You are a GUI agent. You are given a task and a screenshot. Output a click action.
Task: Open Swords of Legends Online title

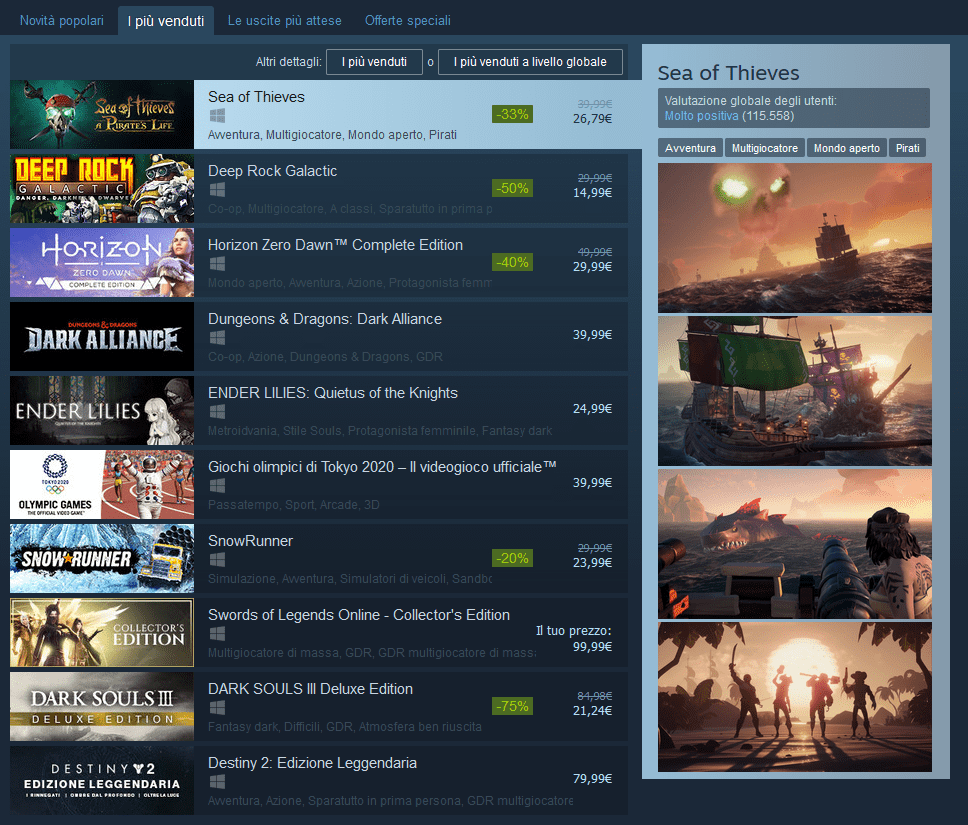359,615
